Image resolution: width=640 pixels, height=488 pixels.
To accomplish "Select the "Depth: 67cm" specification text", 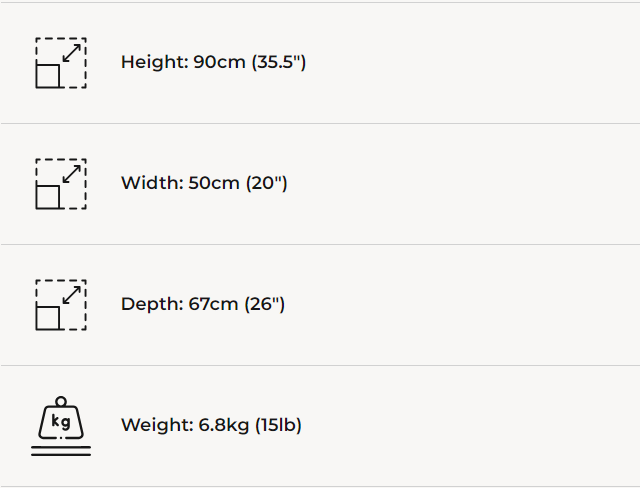I will pos(180,304).
